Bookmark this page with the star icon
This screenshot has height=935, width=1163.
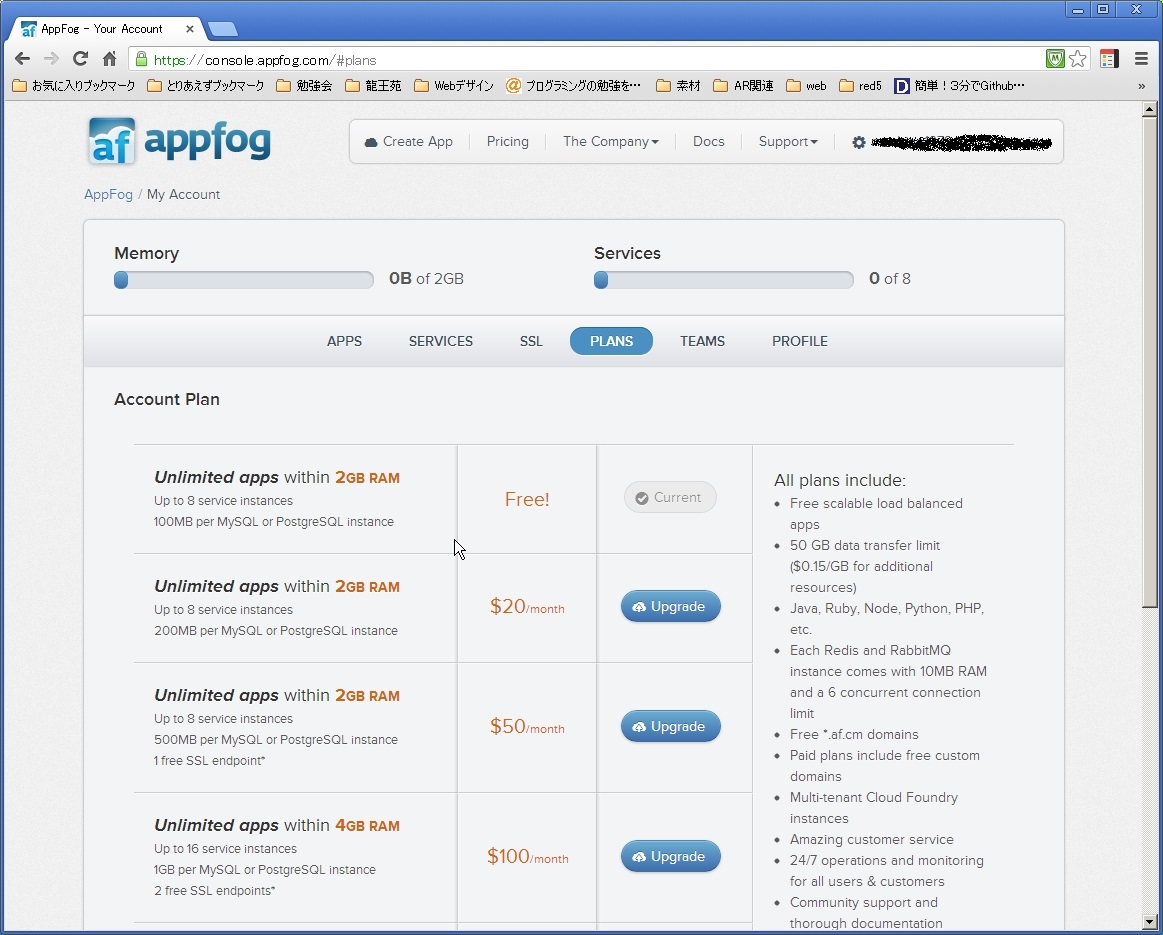1078,59
